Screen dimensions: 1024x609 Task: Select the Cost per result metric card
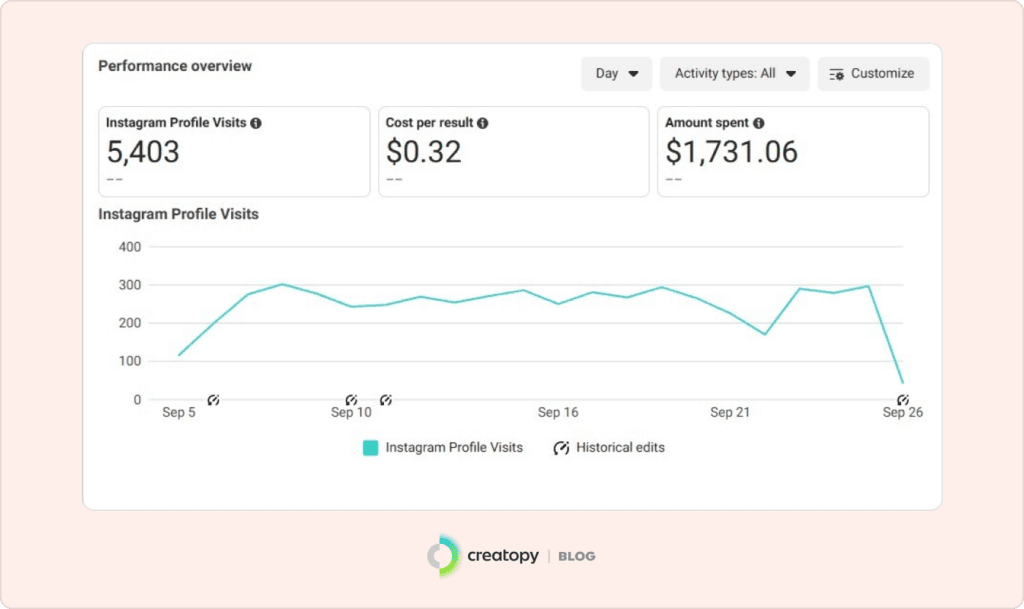[513, 152]
